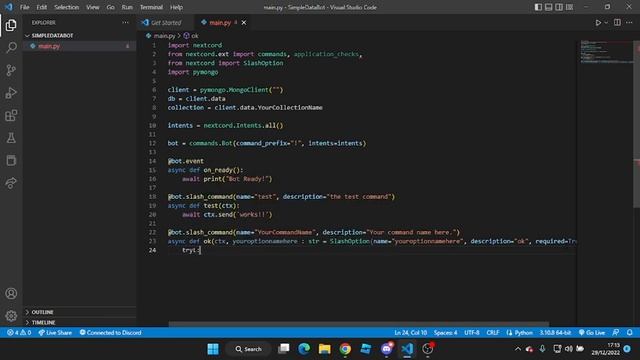Click main.py in the breadcrumb
Screen dimensions: 640x360
pos(164,36)
